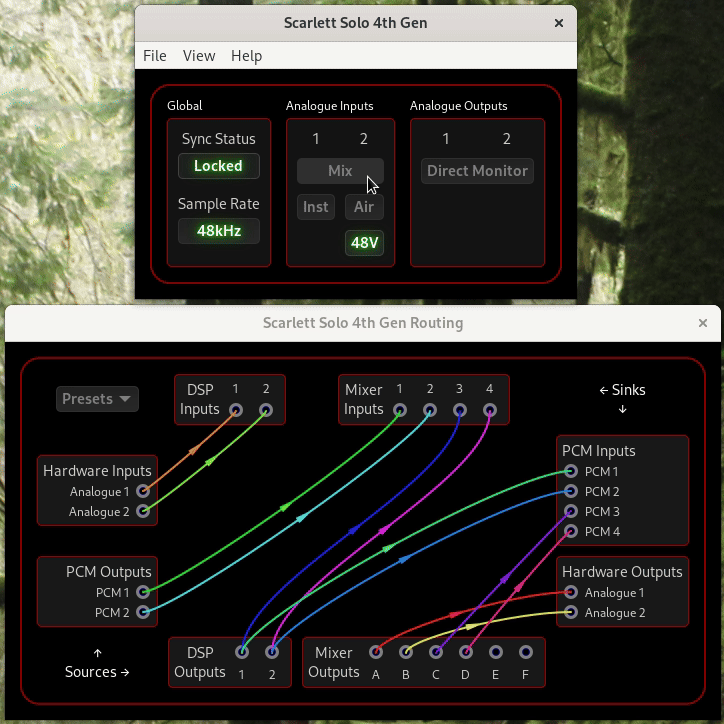
Task: Select the Hardware Outputs Analogue 2 port
Action: coord(571,612)
